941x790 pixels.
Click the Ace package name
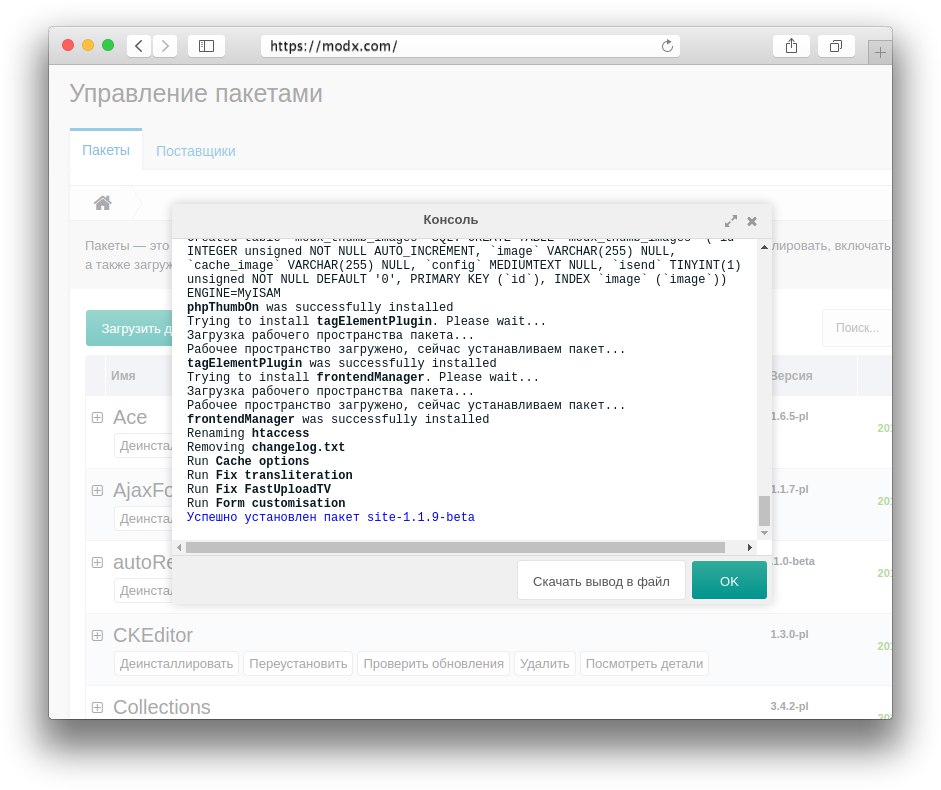tap(130, 417)
